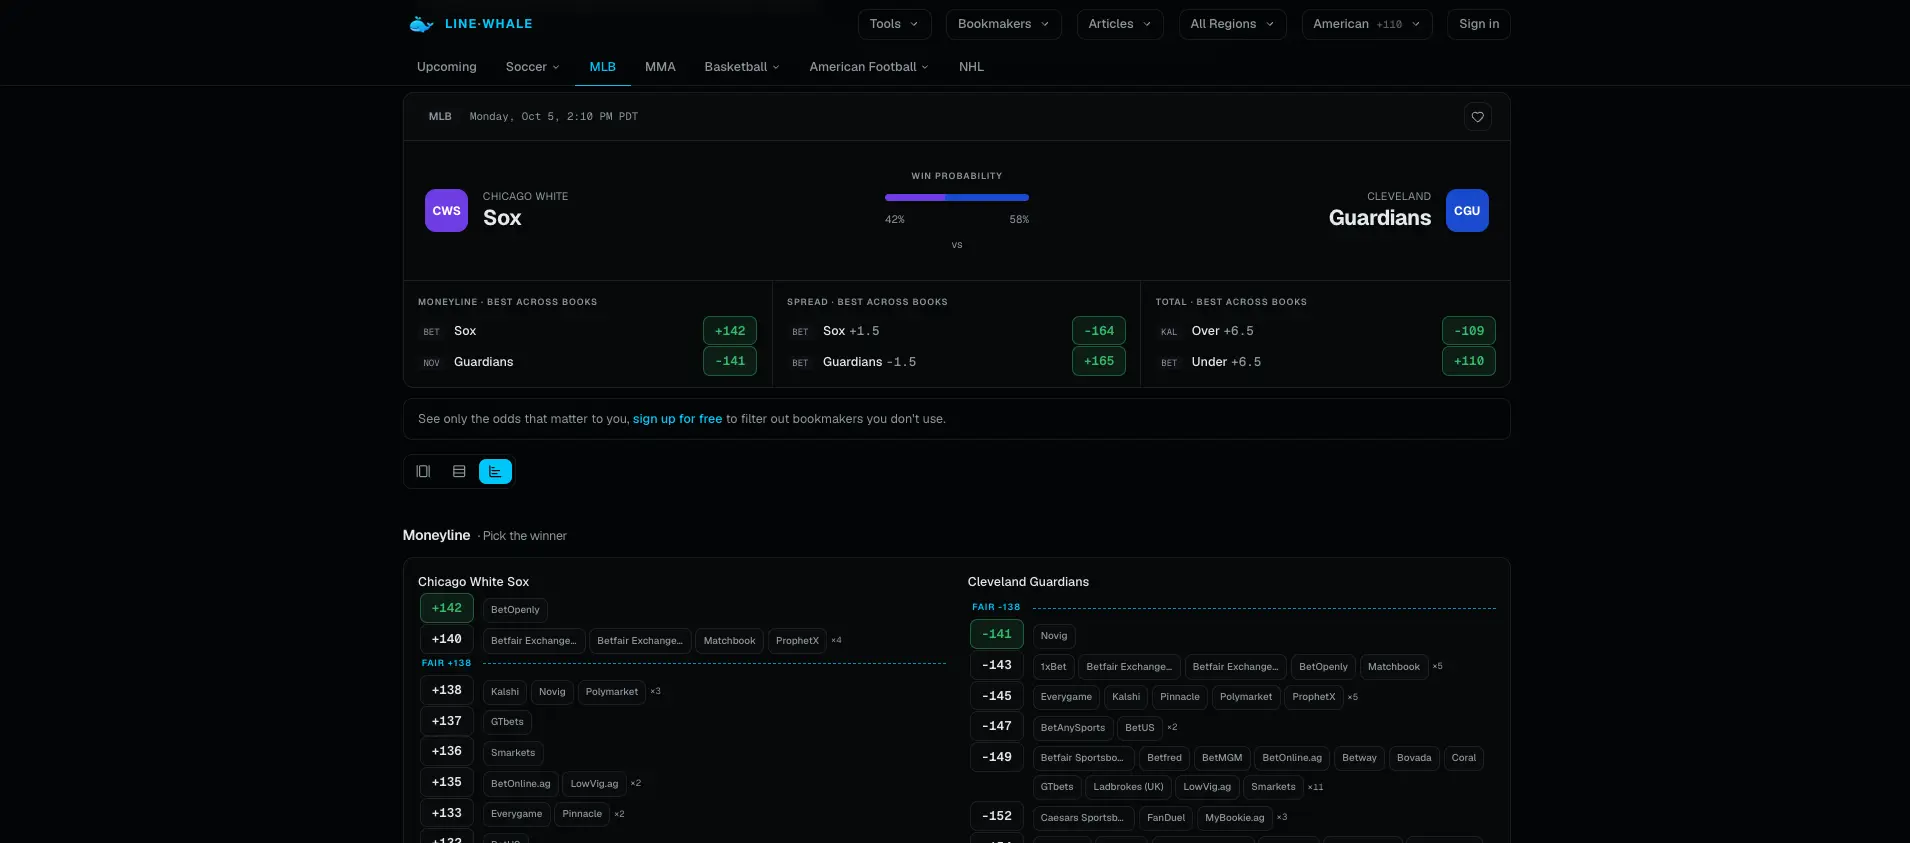Open the All Regions selector
The width and height of the screenshot is (1910, 843).
1232,24
